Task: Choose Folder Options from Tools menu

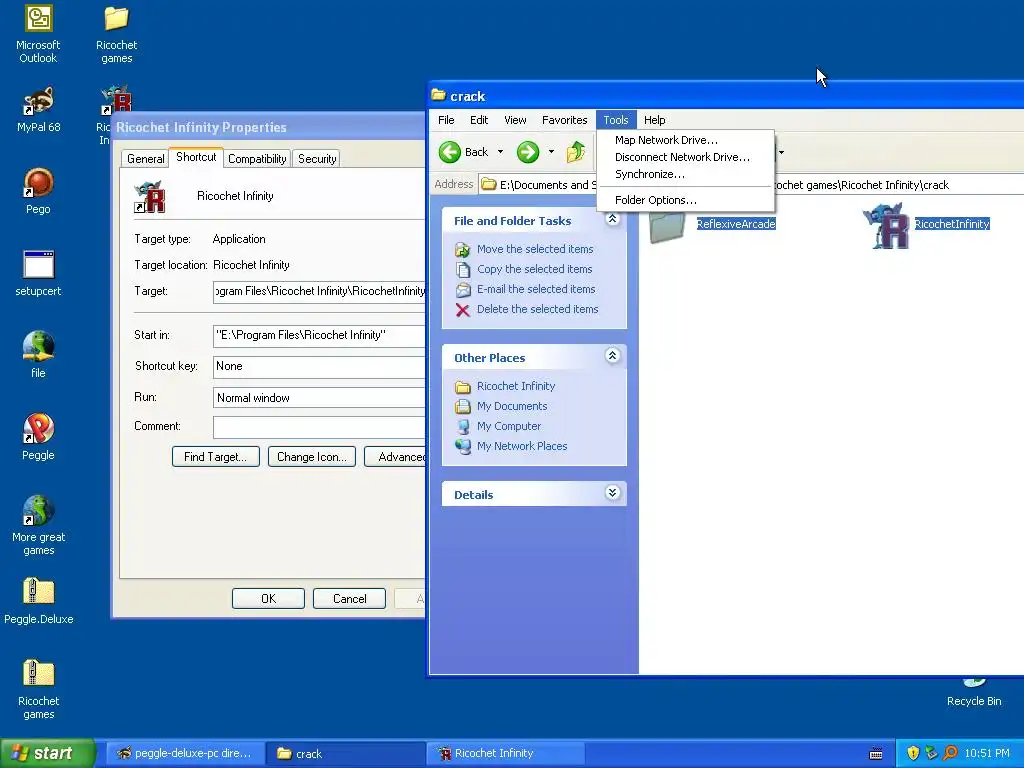Action: point(685,200)
